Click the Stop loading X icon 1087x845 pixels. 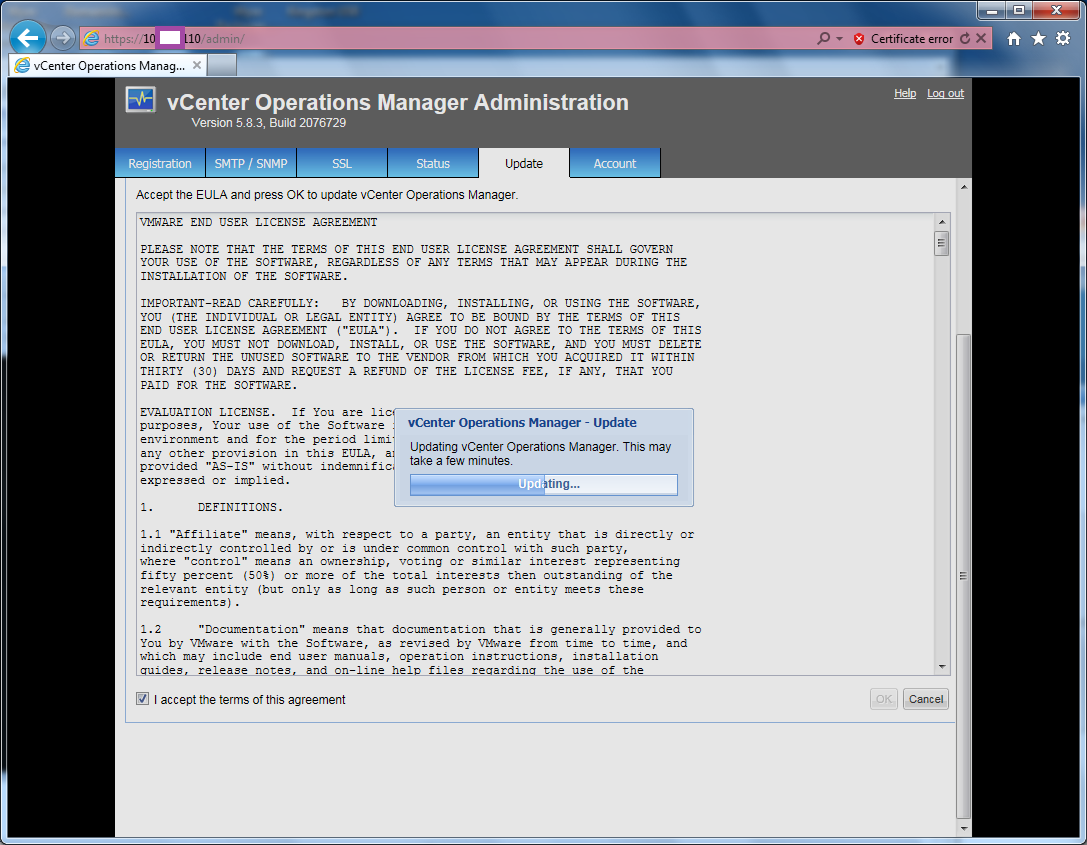pos(981,39)
